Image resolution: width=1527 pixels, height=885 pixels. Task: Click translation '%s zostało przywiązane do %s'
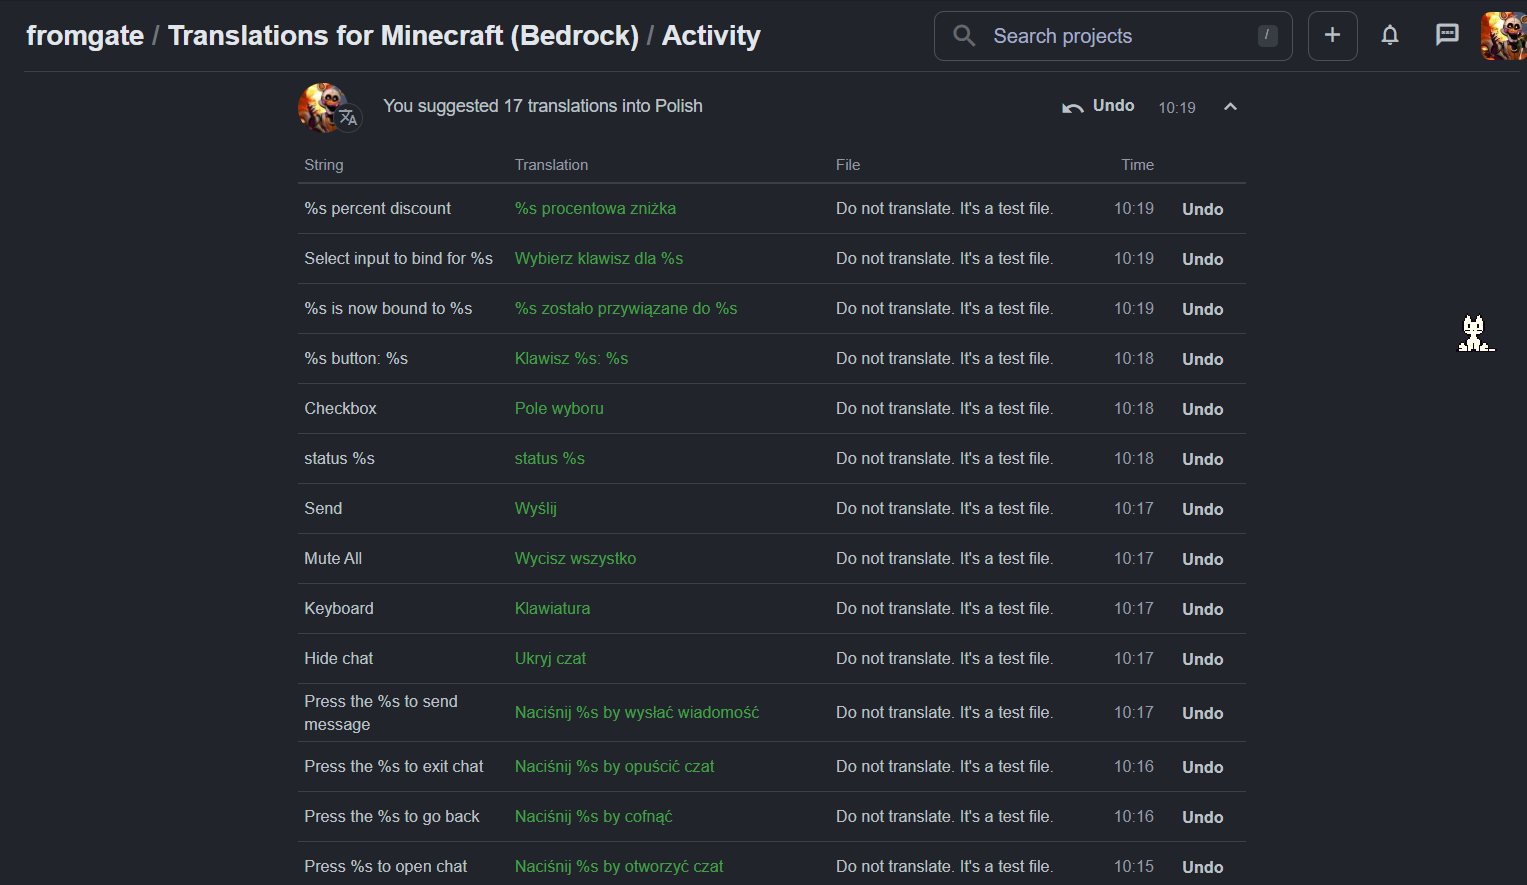626,308
